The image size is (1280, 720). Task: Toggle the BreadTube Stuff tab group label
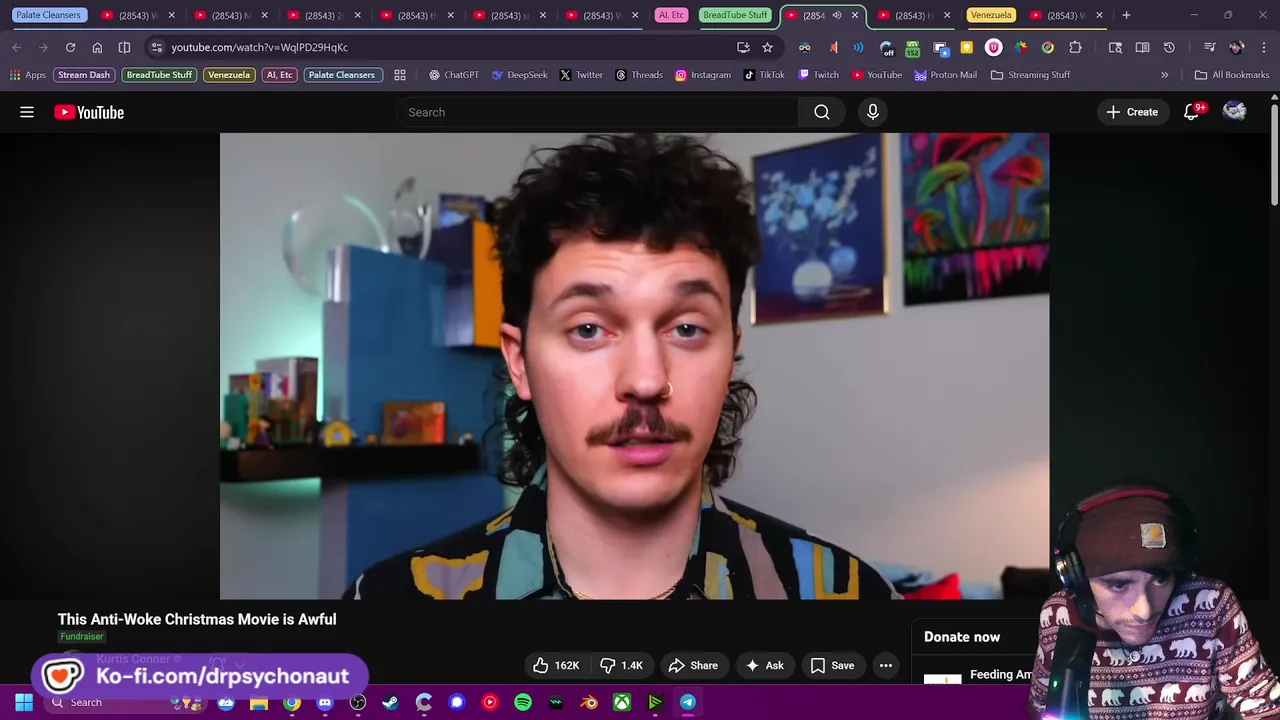point(735,15)
